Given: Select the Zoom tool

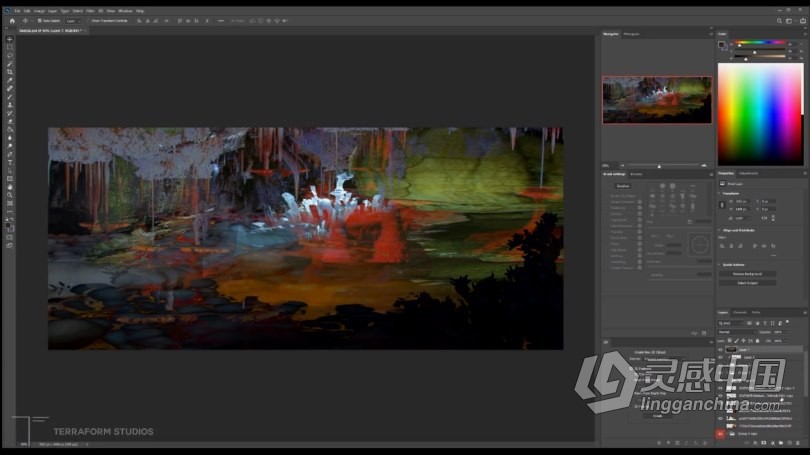Looking at the screenshot, I should pyautogui.click(x=10, y=195).
